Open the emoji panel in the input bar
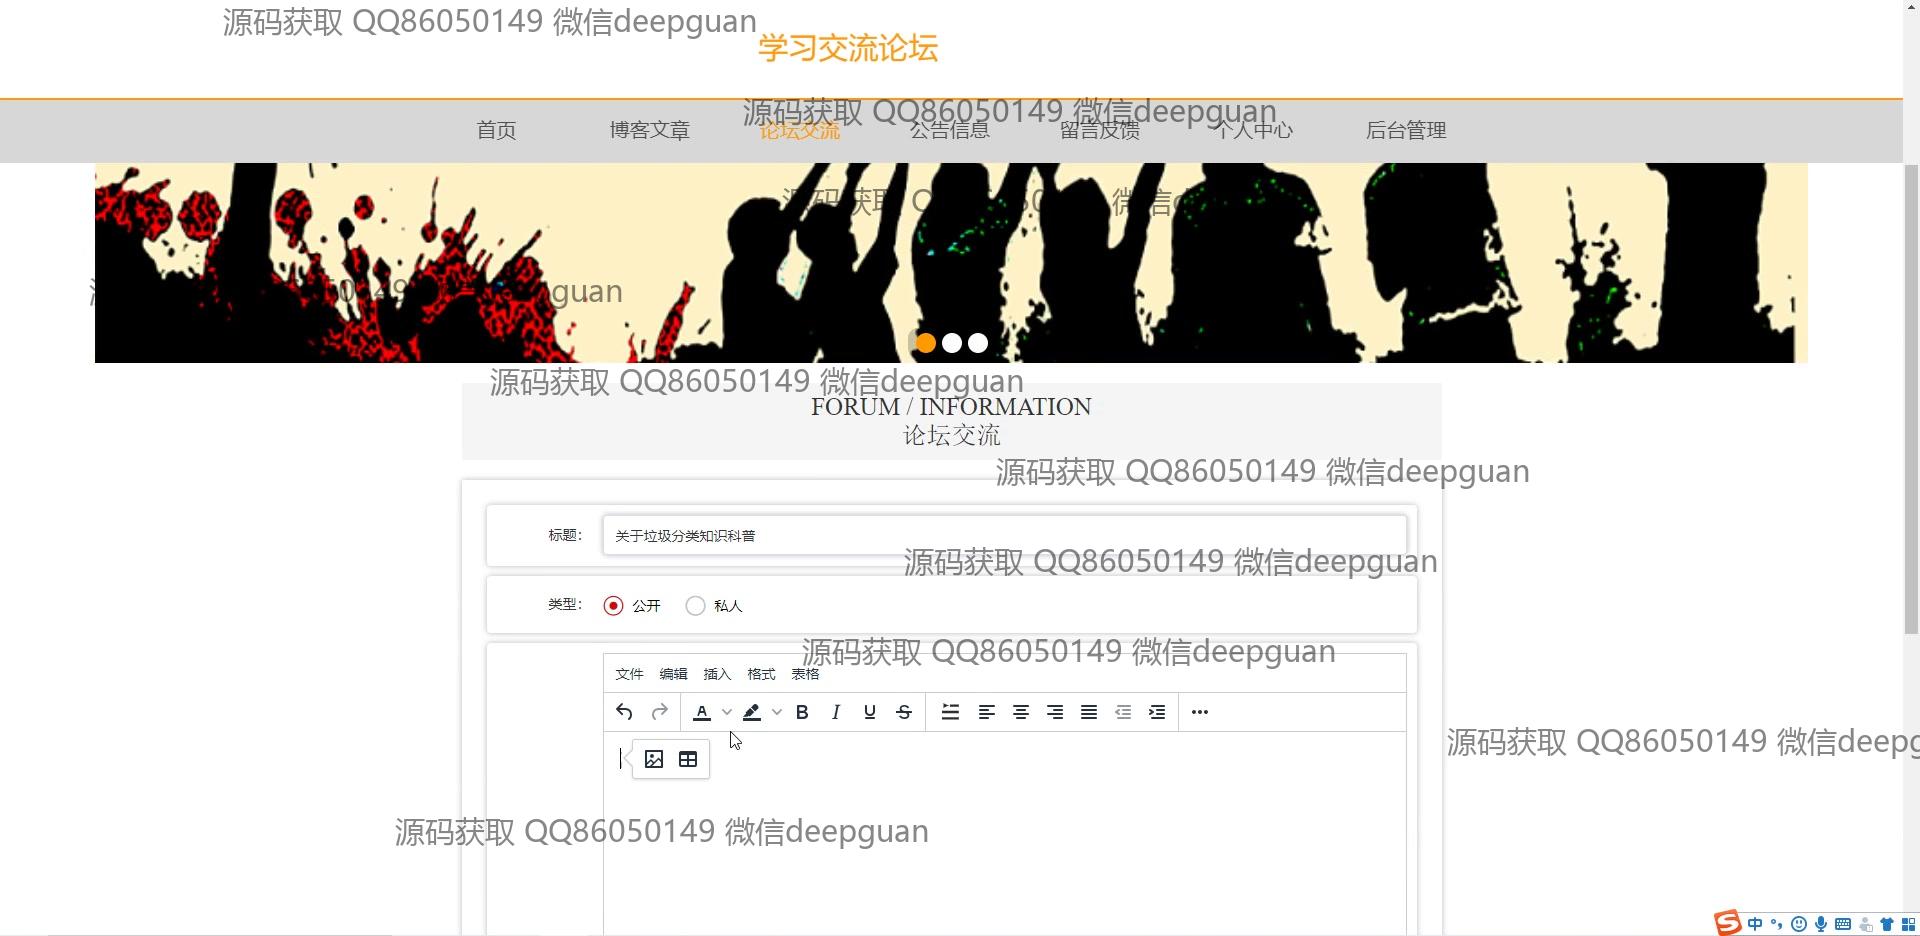 tap(1798, 924)
